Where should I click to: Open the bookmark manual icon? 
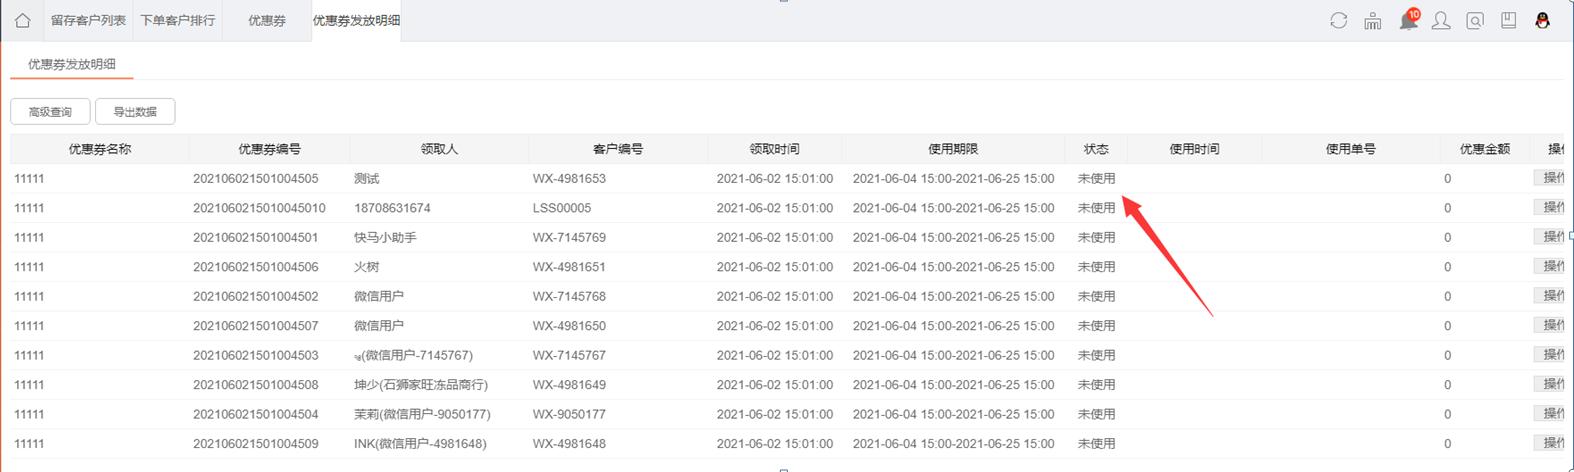tap(1509, 20)
